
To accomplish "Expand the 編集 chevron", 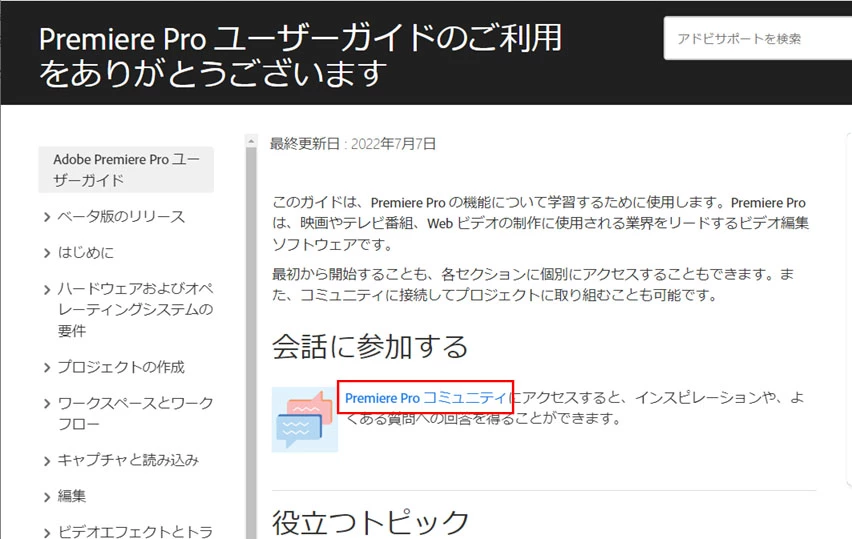I will coord(47,497).
